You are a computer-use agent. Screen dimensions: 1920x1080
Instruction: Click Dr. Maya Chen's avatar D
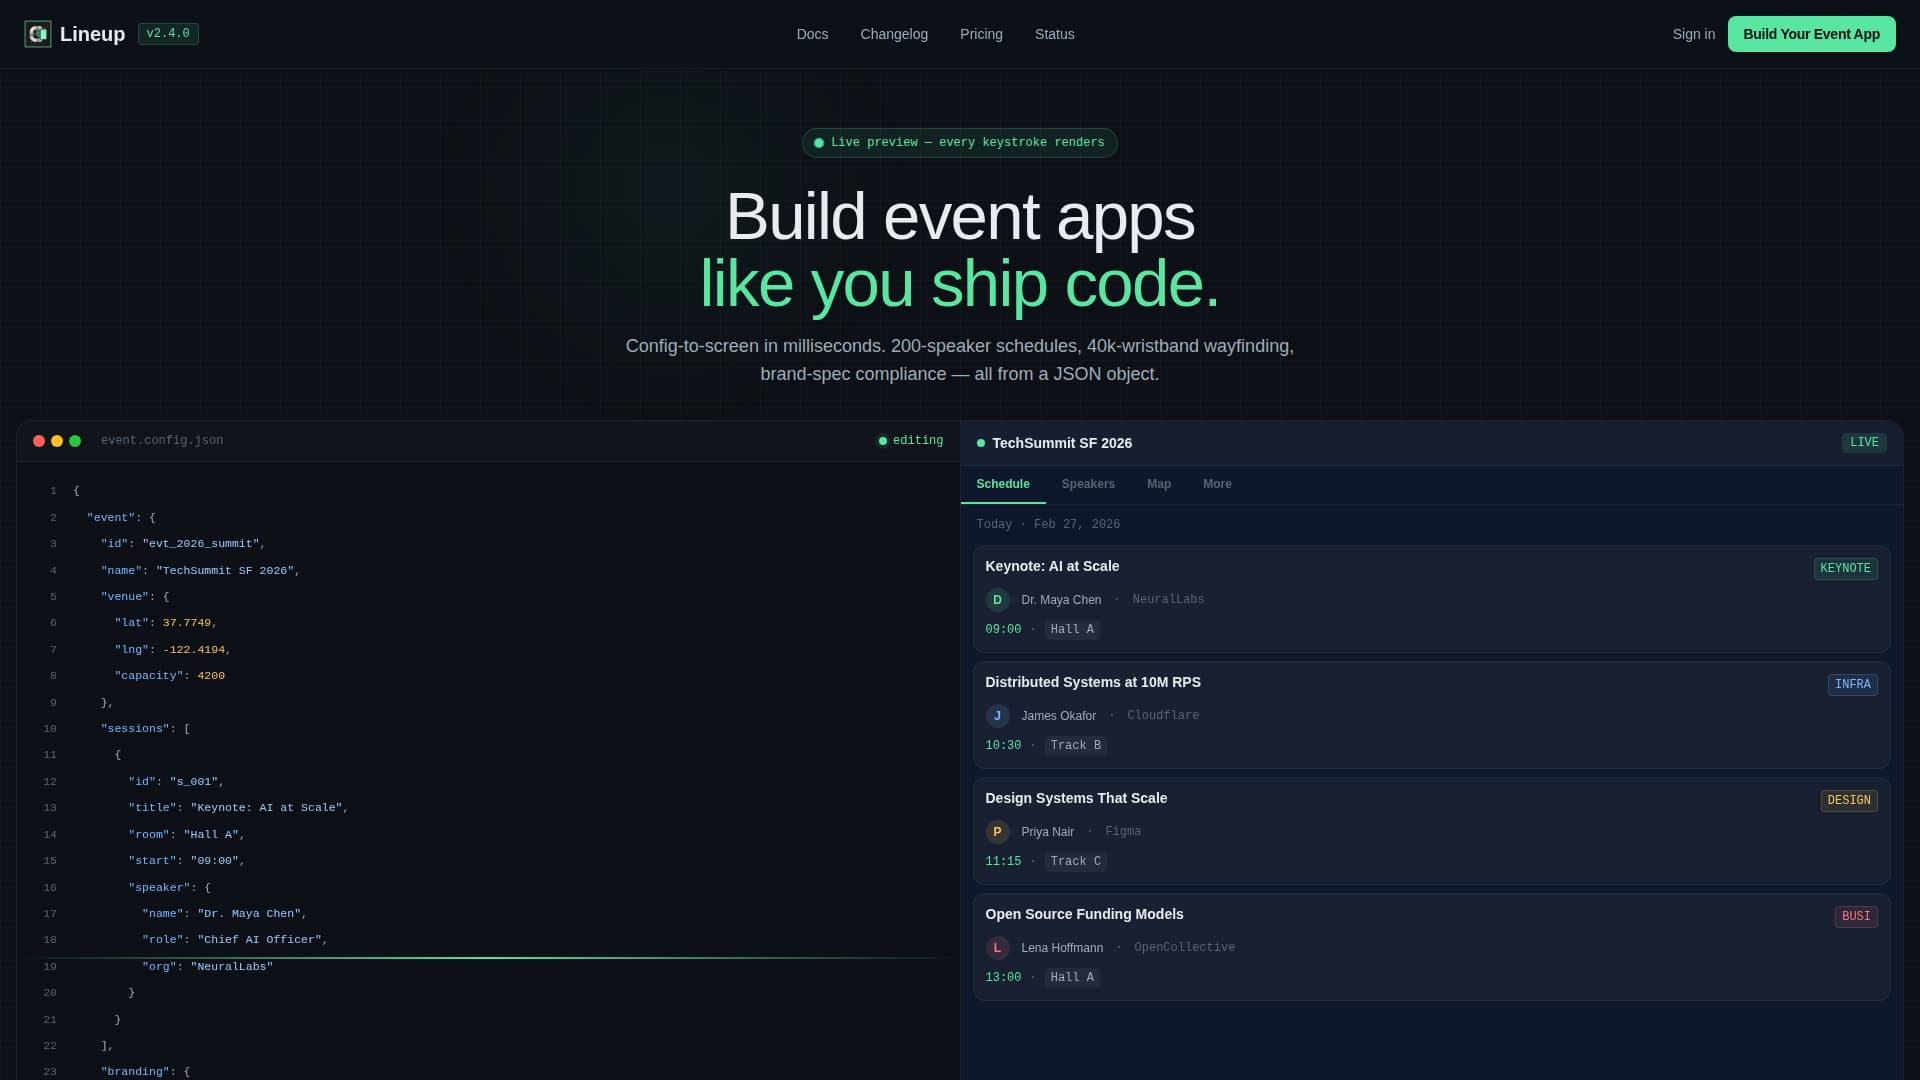(997, 600)
